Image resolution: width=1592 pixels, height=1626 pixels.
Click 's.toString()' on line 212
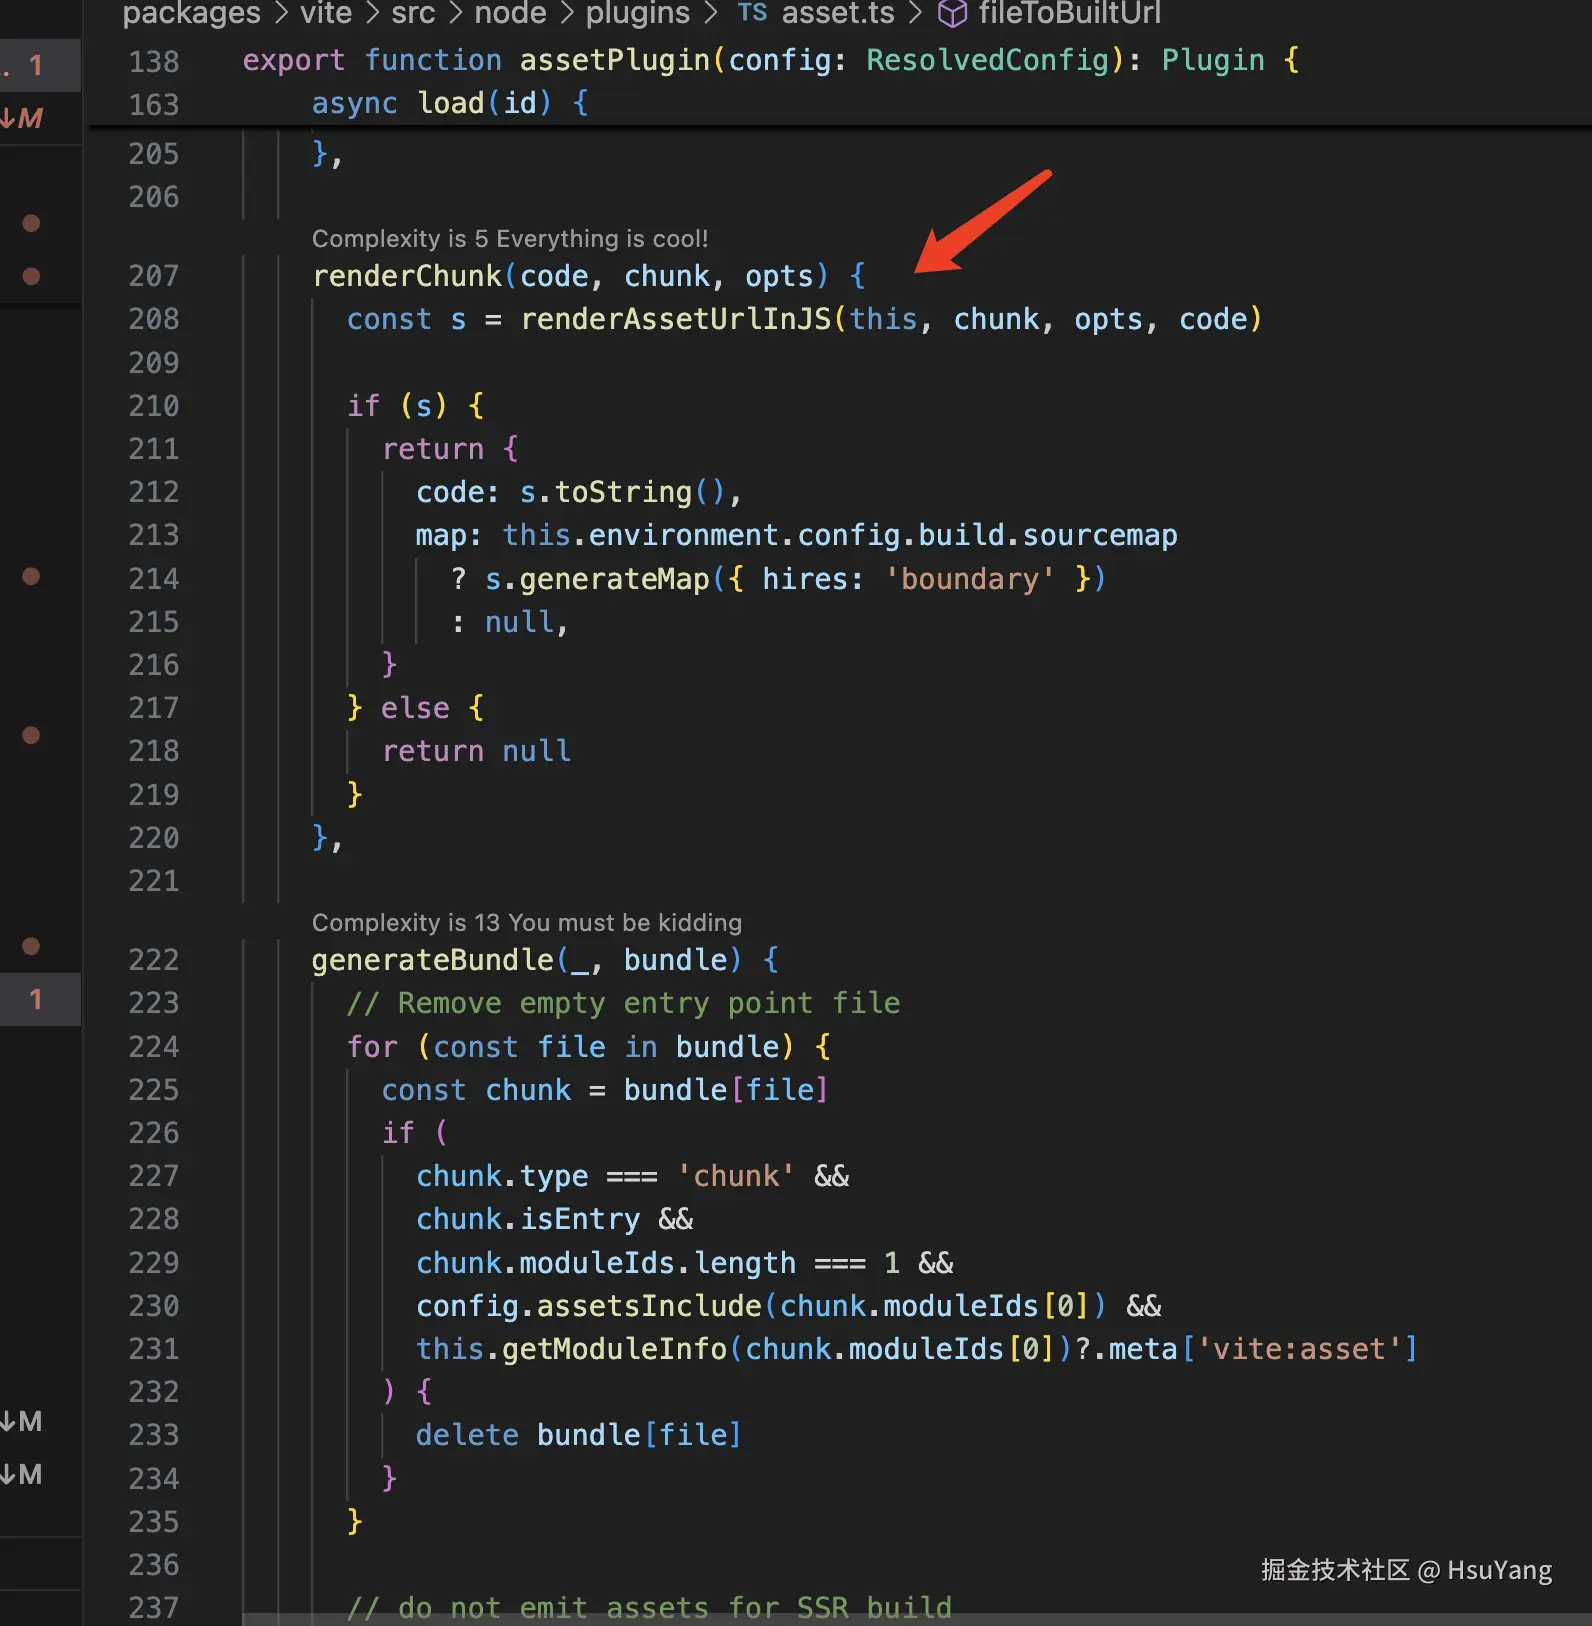(x=622, y=492)
